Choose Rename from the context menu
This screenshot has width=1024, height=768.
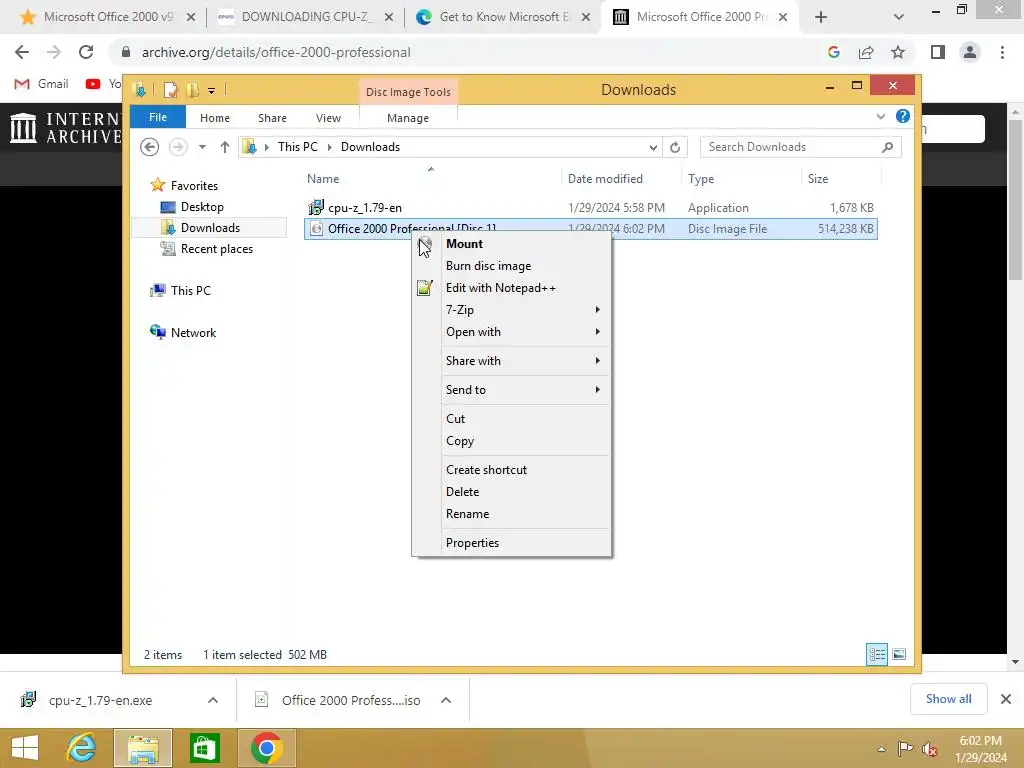point(467,514)
